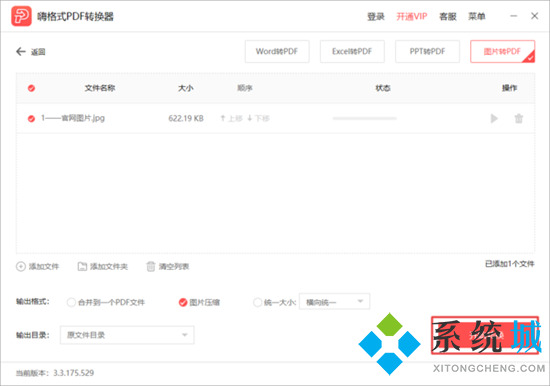Image resolution: width=550 pixels, height=386 pixels.
Task: Uncheck the 1——官网图片.jpg row checkbox
Action: (x=31, y=119)
